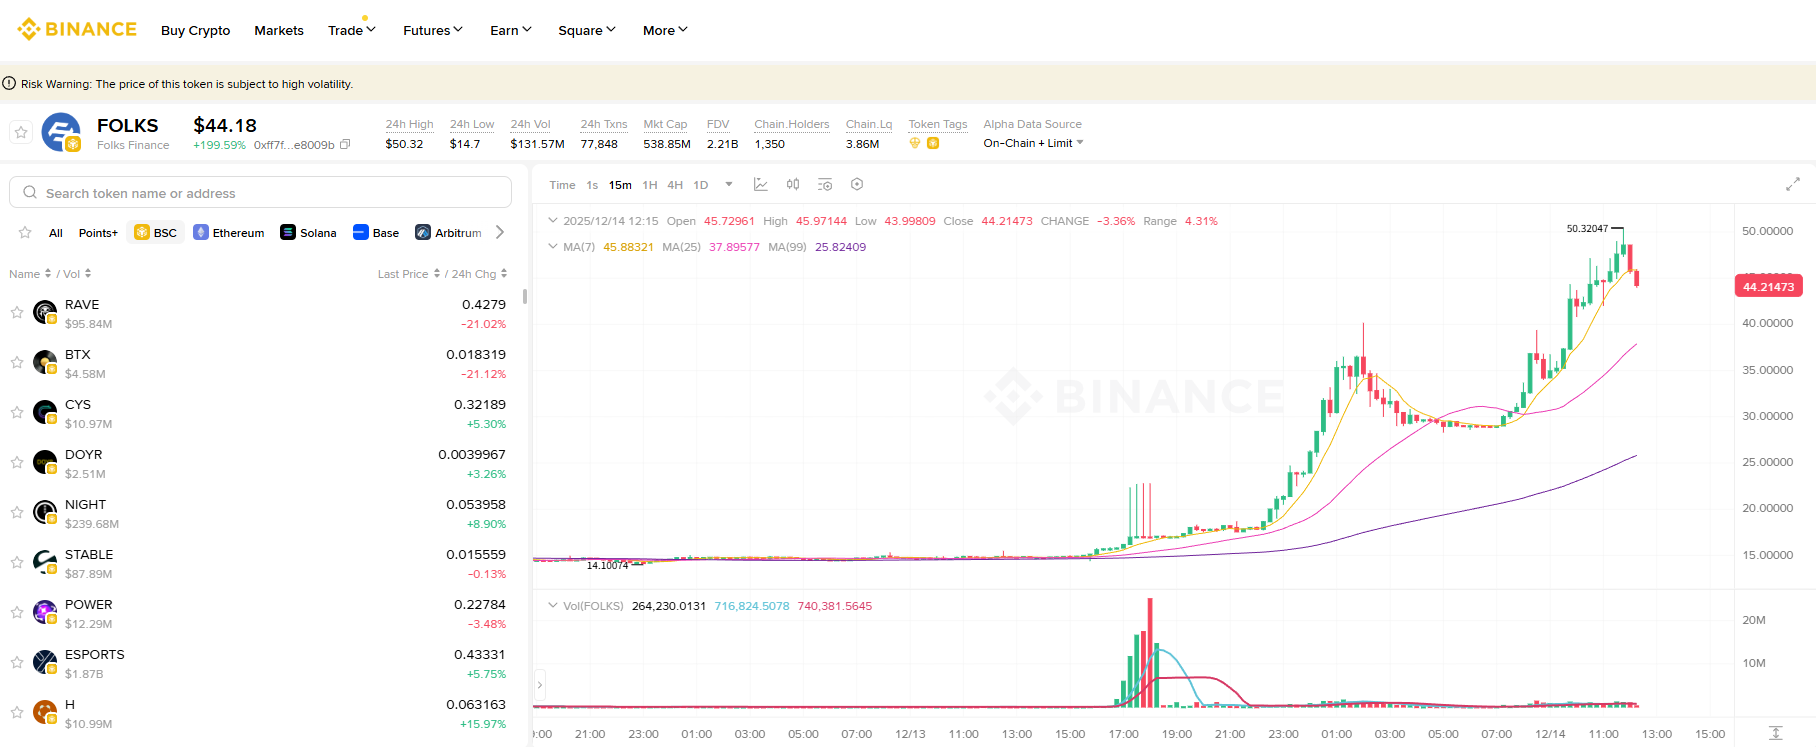The image size is (1816, 747).
Task: Click the candlestick chart style icon
Action: coord(793,185)
